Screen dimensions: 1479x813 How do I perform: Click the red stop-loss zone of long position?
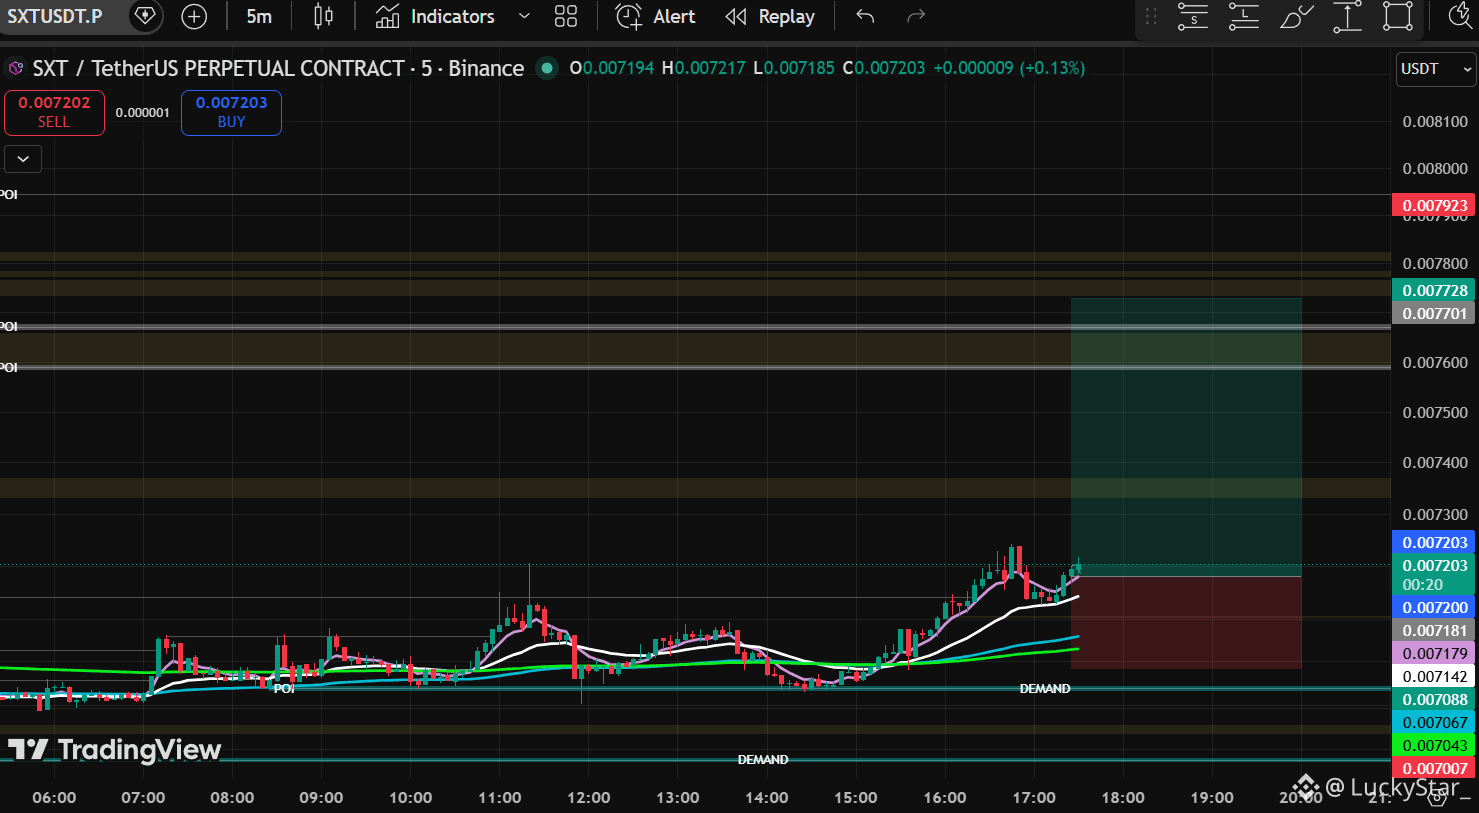tap(1186, 622)
